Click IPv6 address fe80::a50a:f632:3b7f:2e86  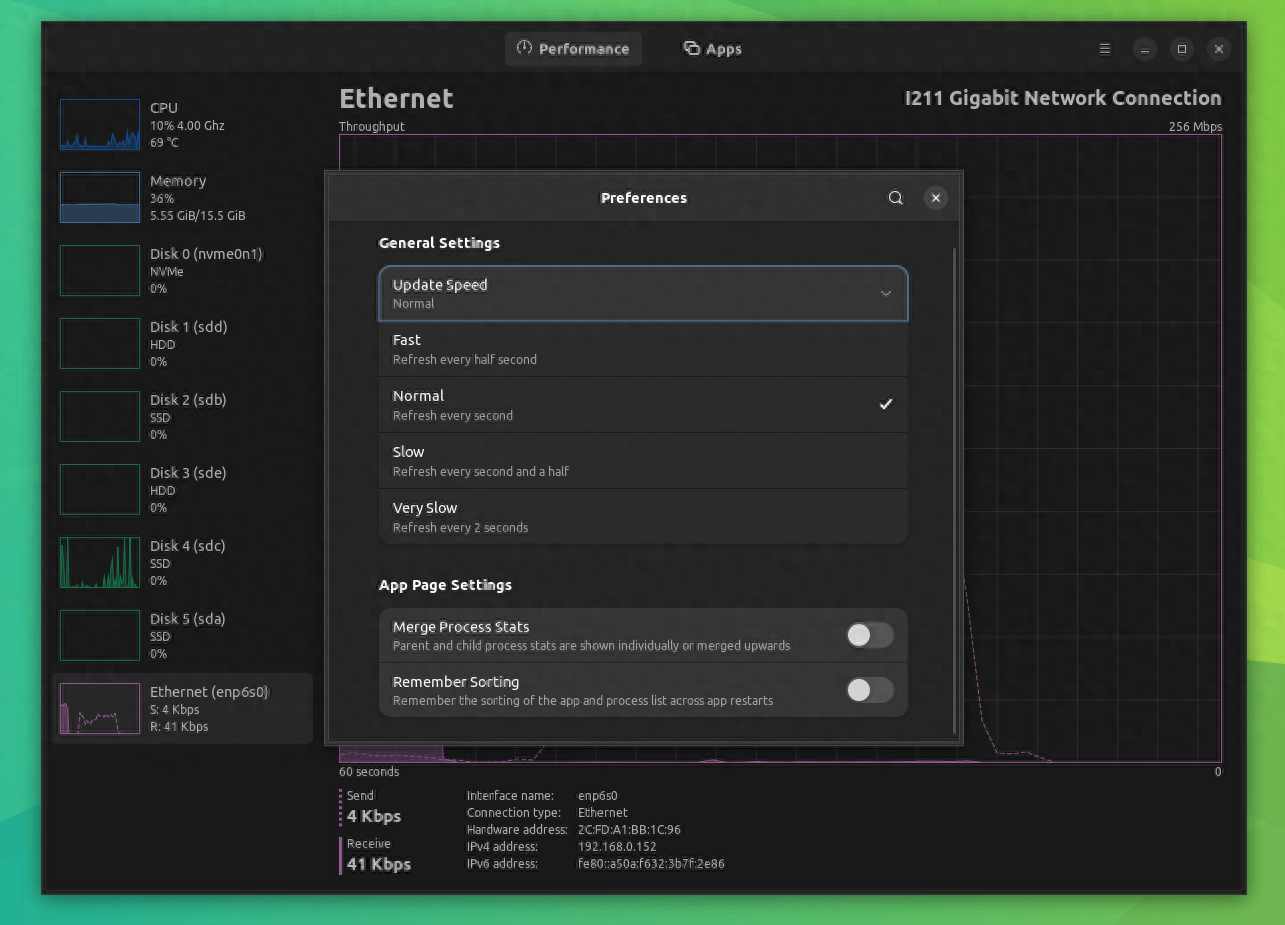(651, 864)
